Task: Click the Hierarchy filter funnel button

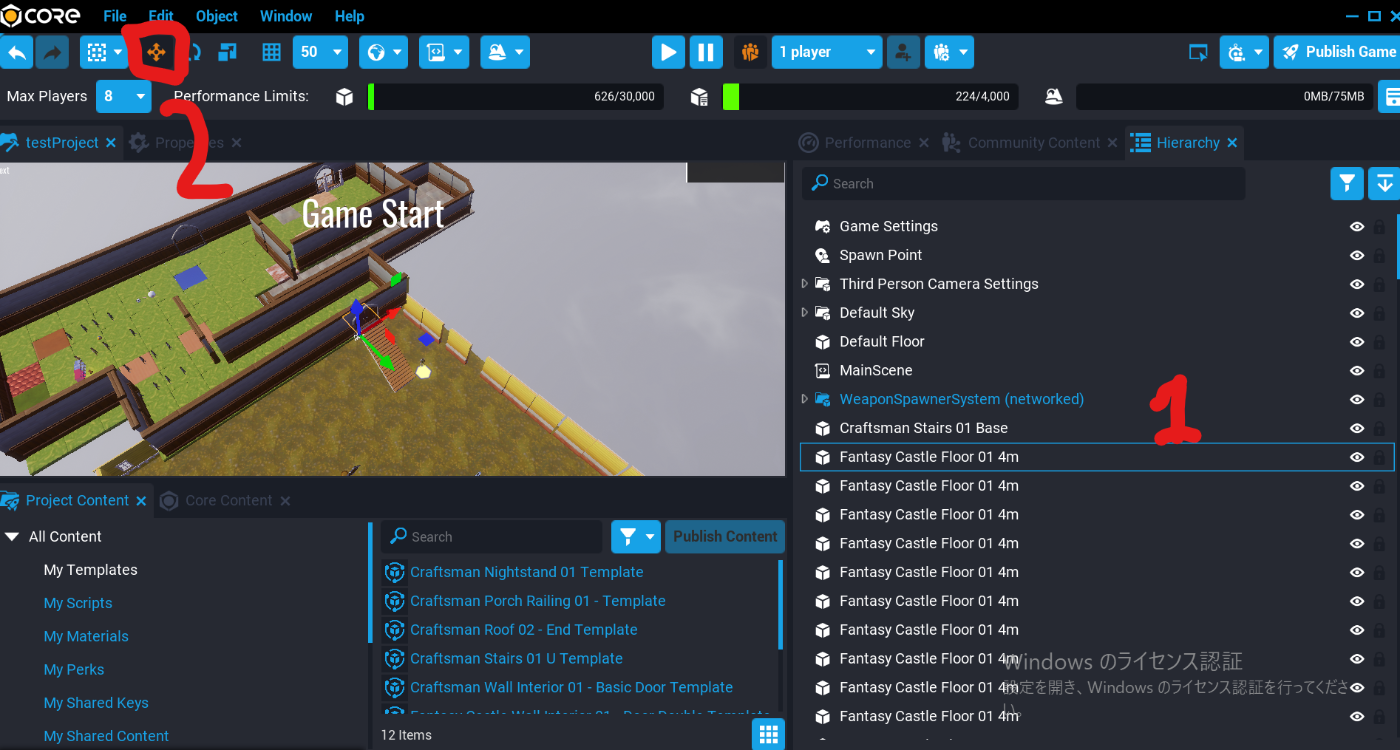Action: point(1347,183)
